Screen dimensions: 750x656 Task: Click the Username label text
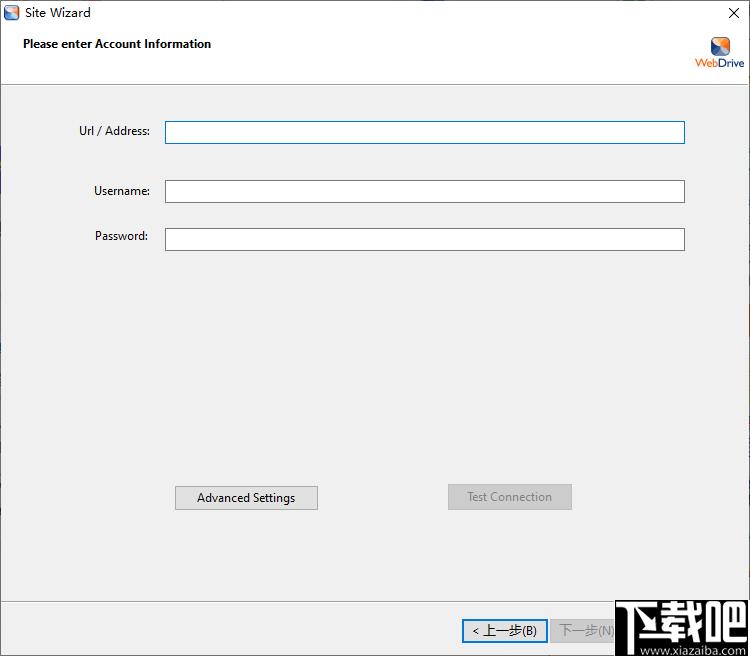(122, 191)
